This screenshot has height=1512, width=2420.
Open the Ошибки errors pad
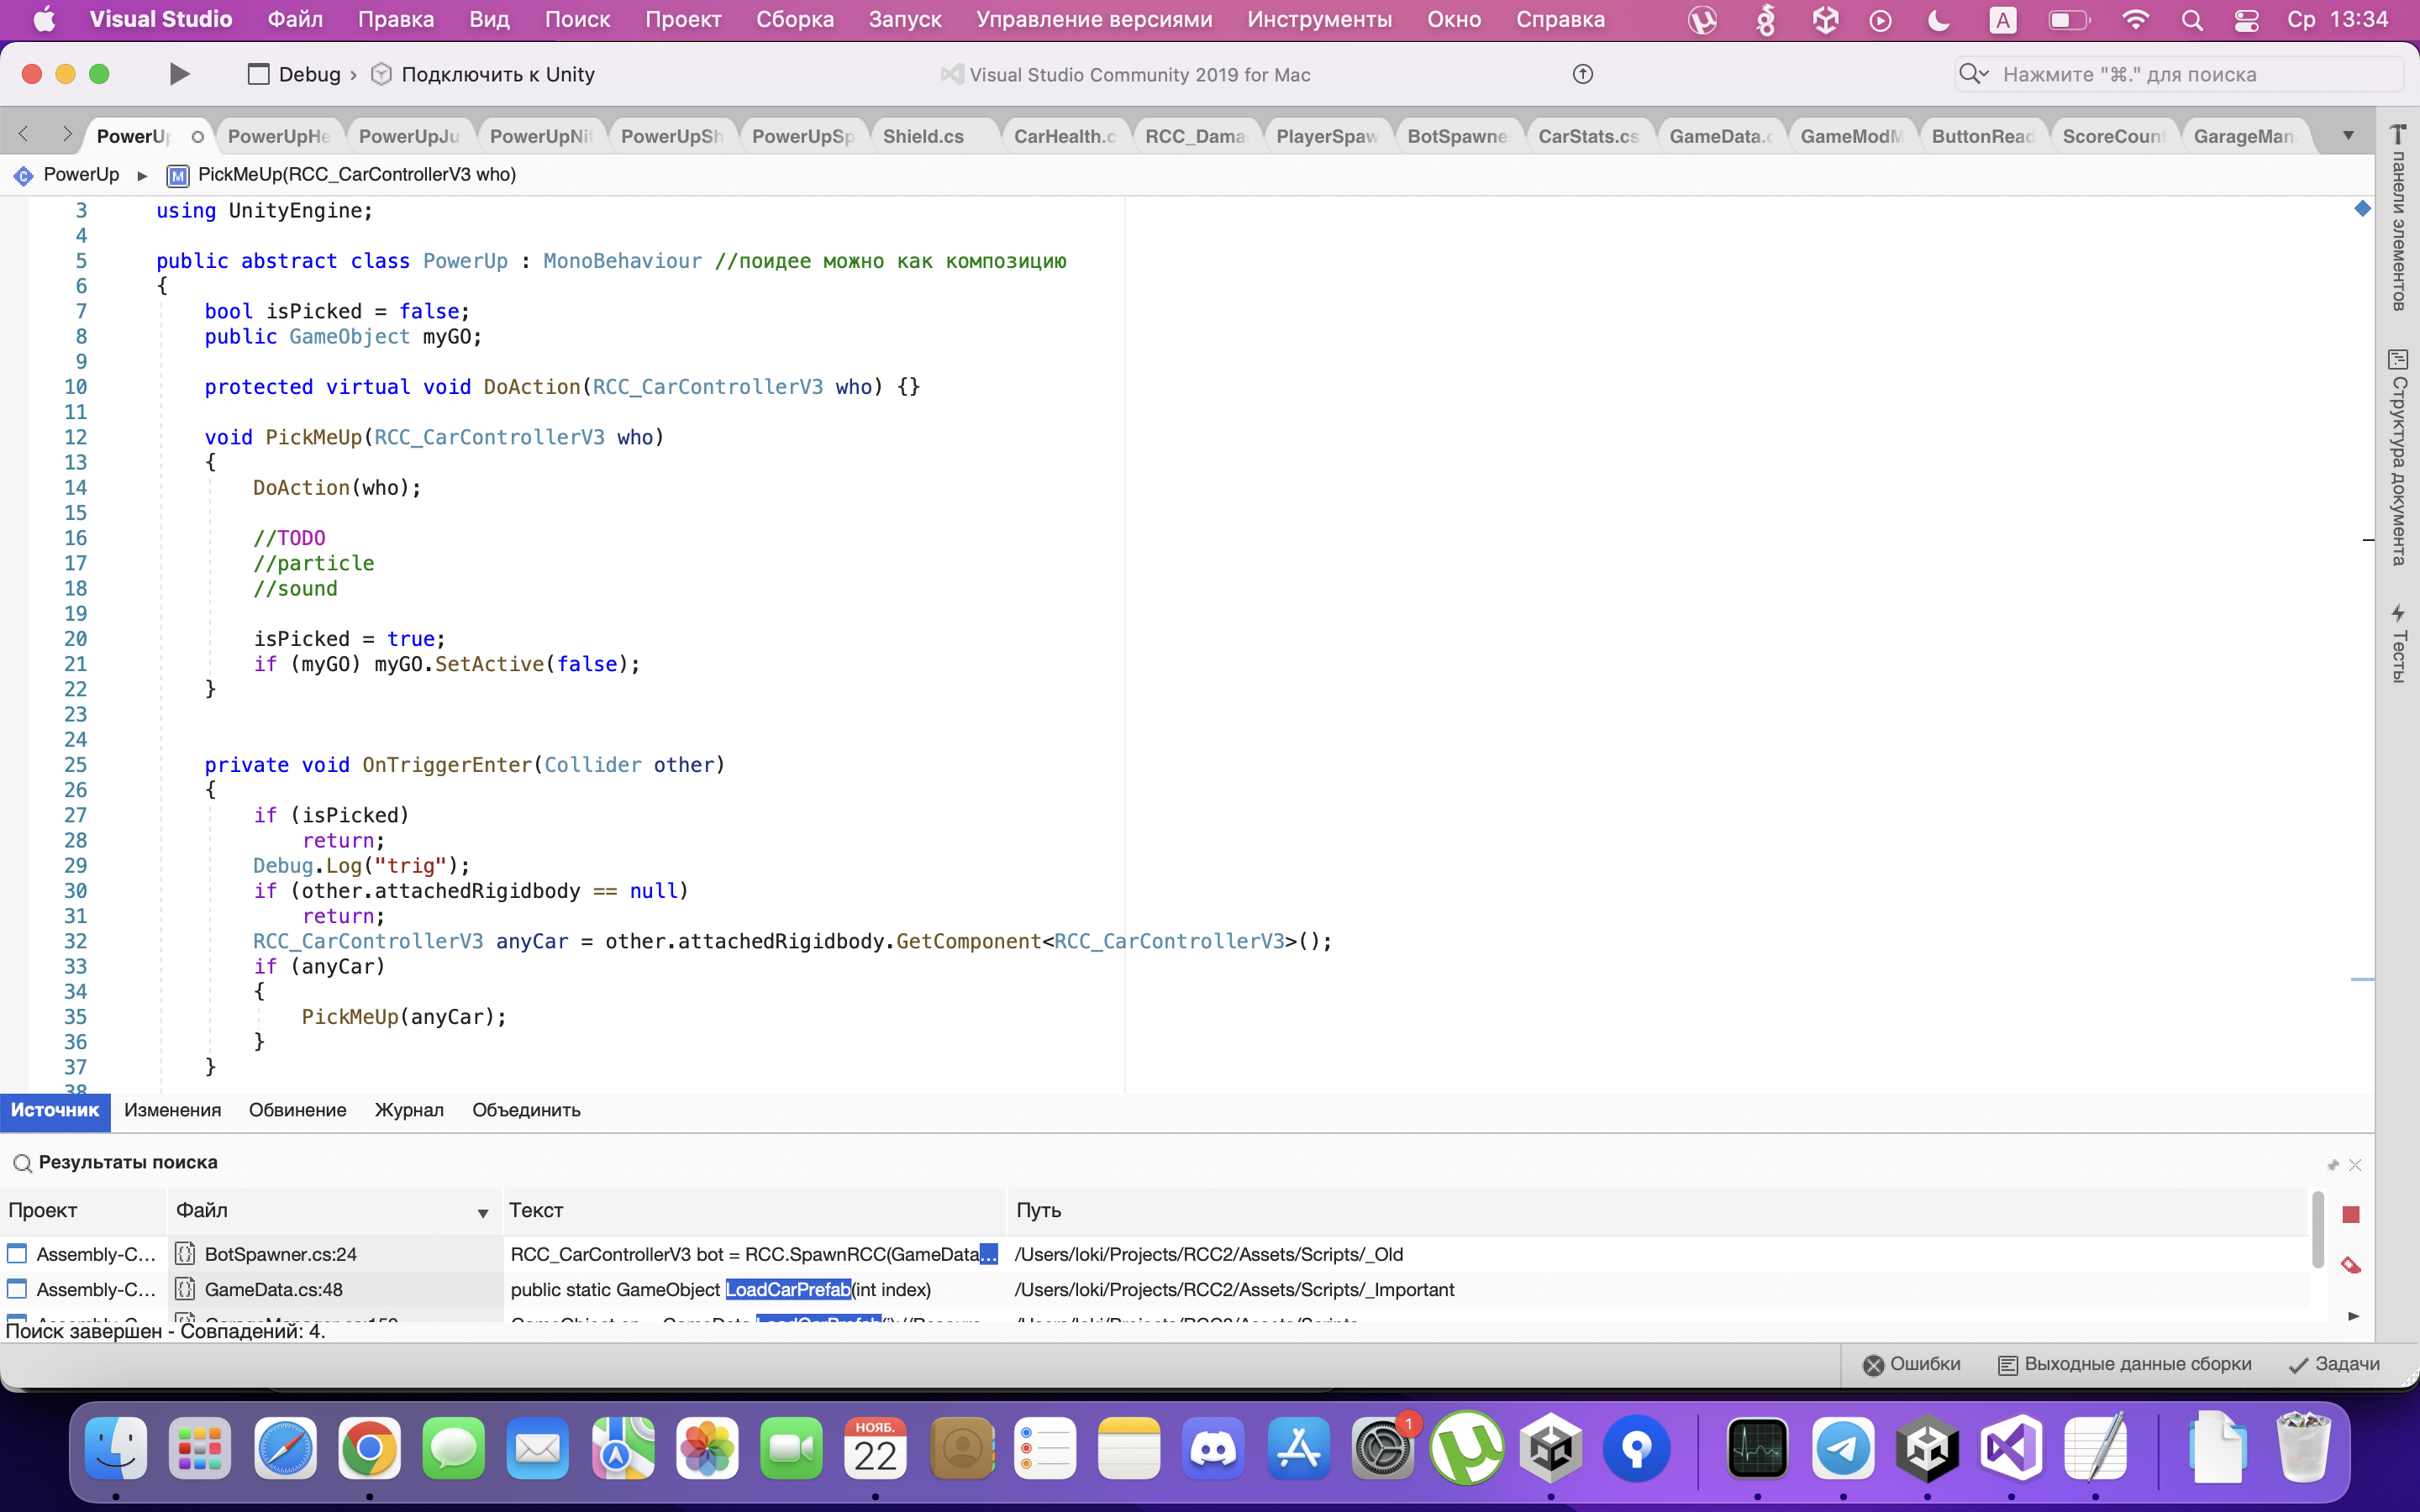1911,1364
